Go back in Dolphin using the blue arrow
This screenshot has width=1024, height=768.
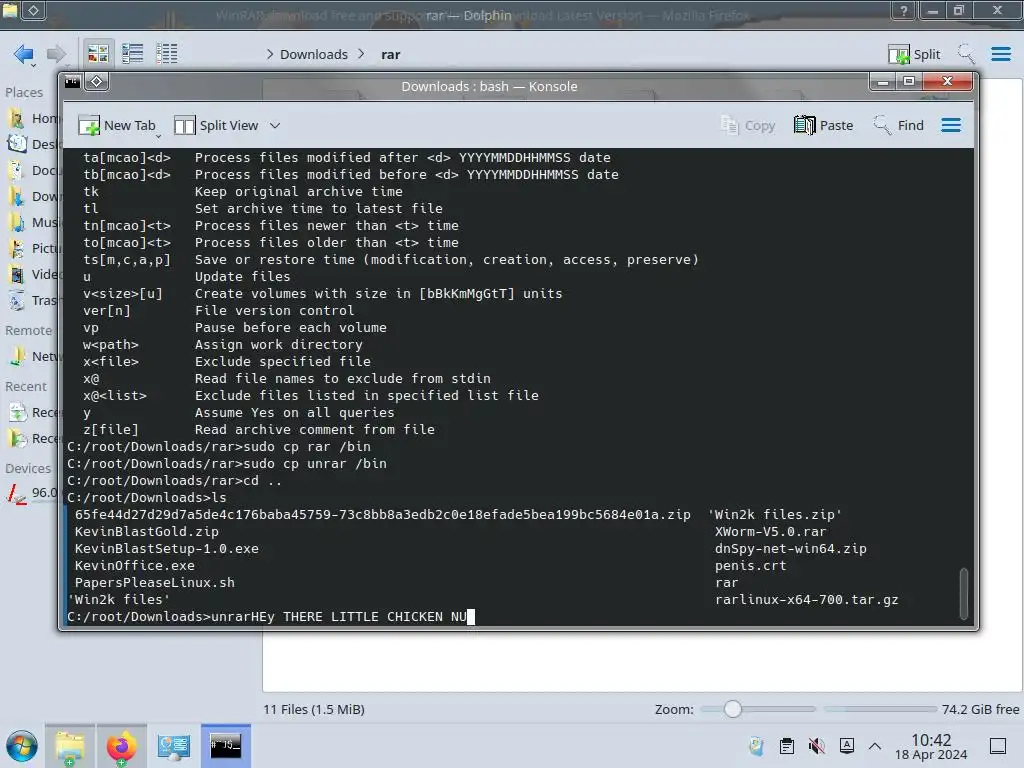[24, 54]
